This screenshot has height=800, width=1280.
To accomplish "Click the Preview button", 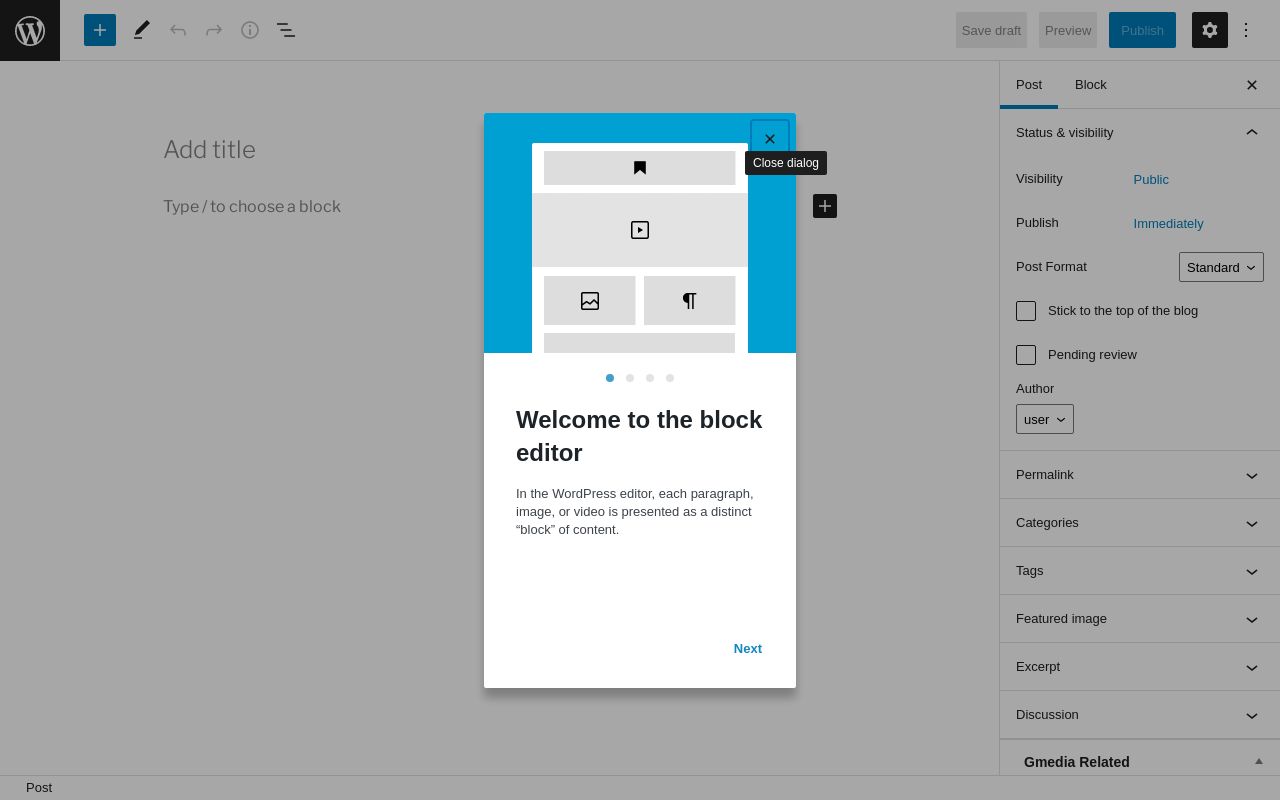I will tap(1068, 30).
